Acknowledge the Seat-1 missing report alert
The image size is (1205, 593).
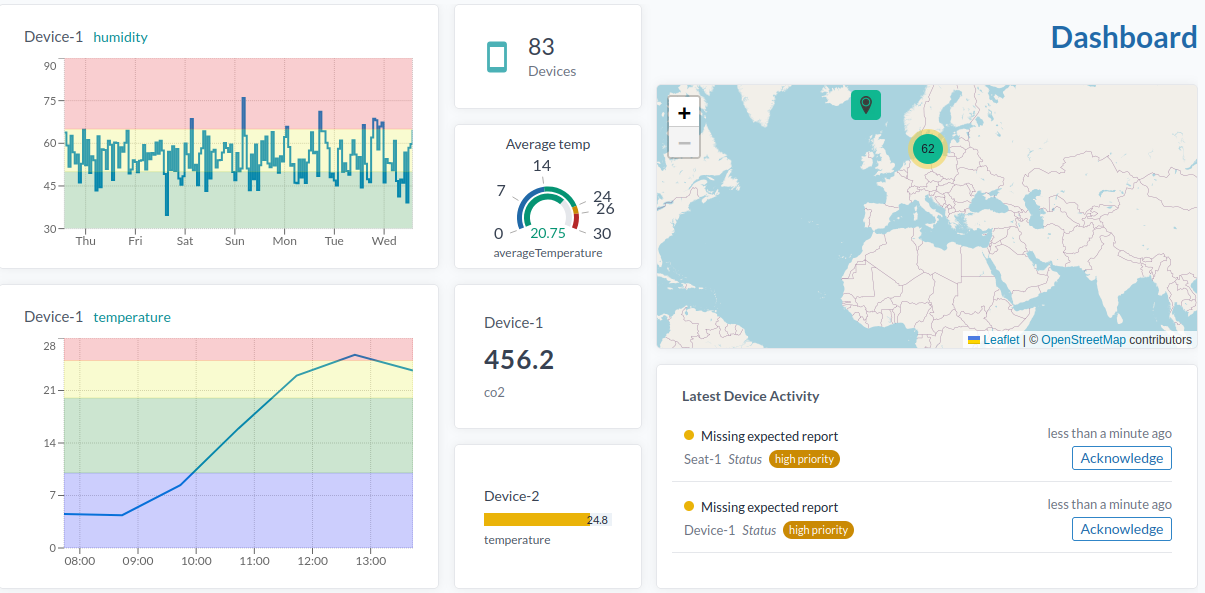(1121, 458)
